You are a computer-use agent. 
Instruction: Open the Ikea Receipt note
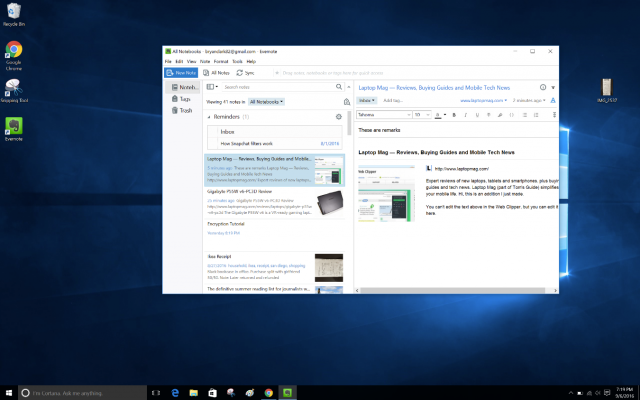274,267
